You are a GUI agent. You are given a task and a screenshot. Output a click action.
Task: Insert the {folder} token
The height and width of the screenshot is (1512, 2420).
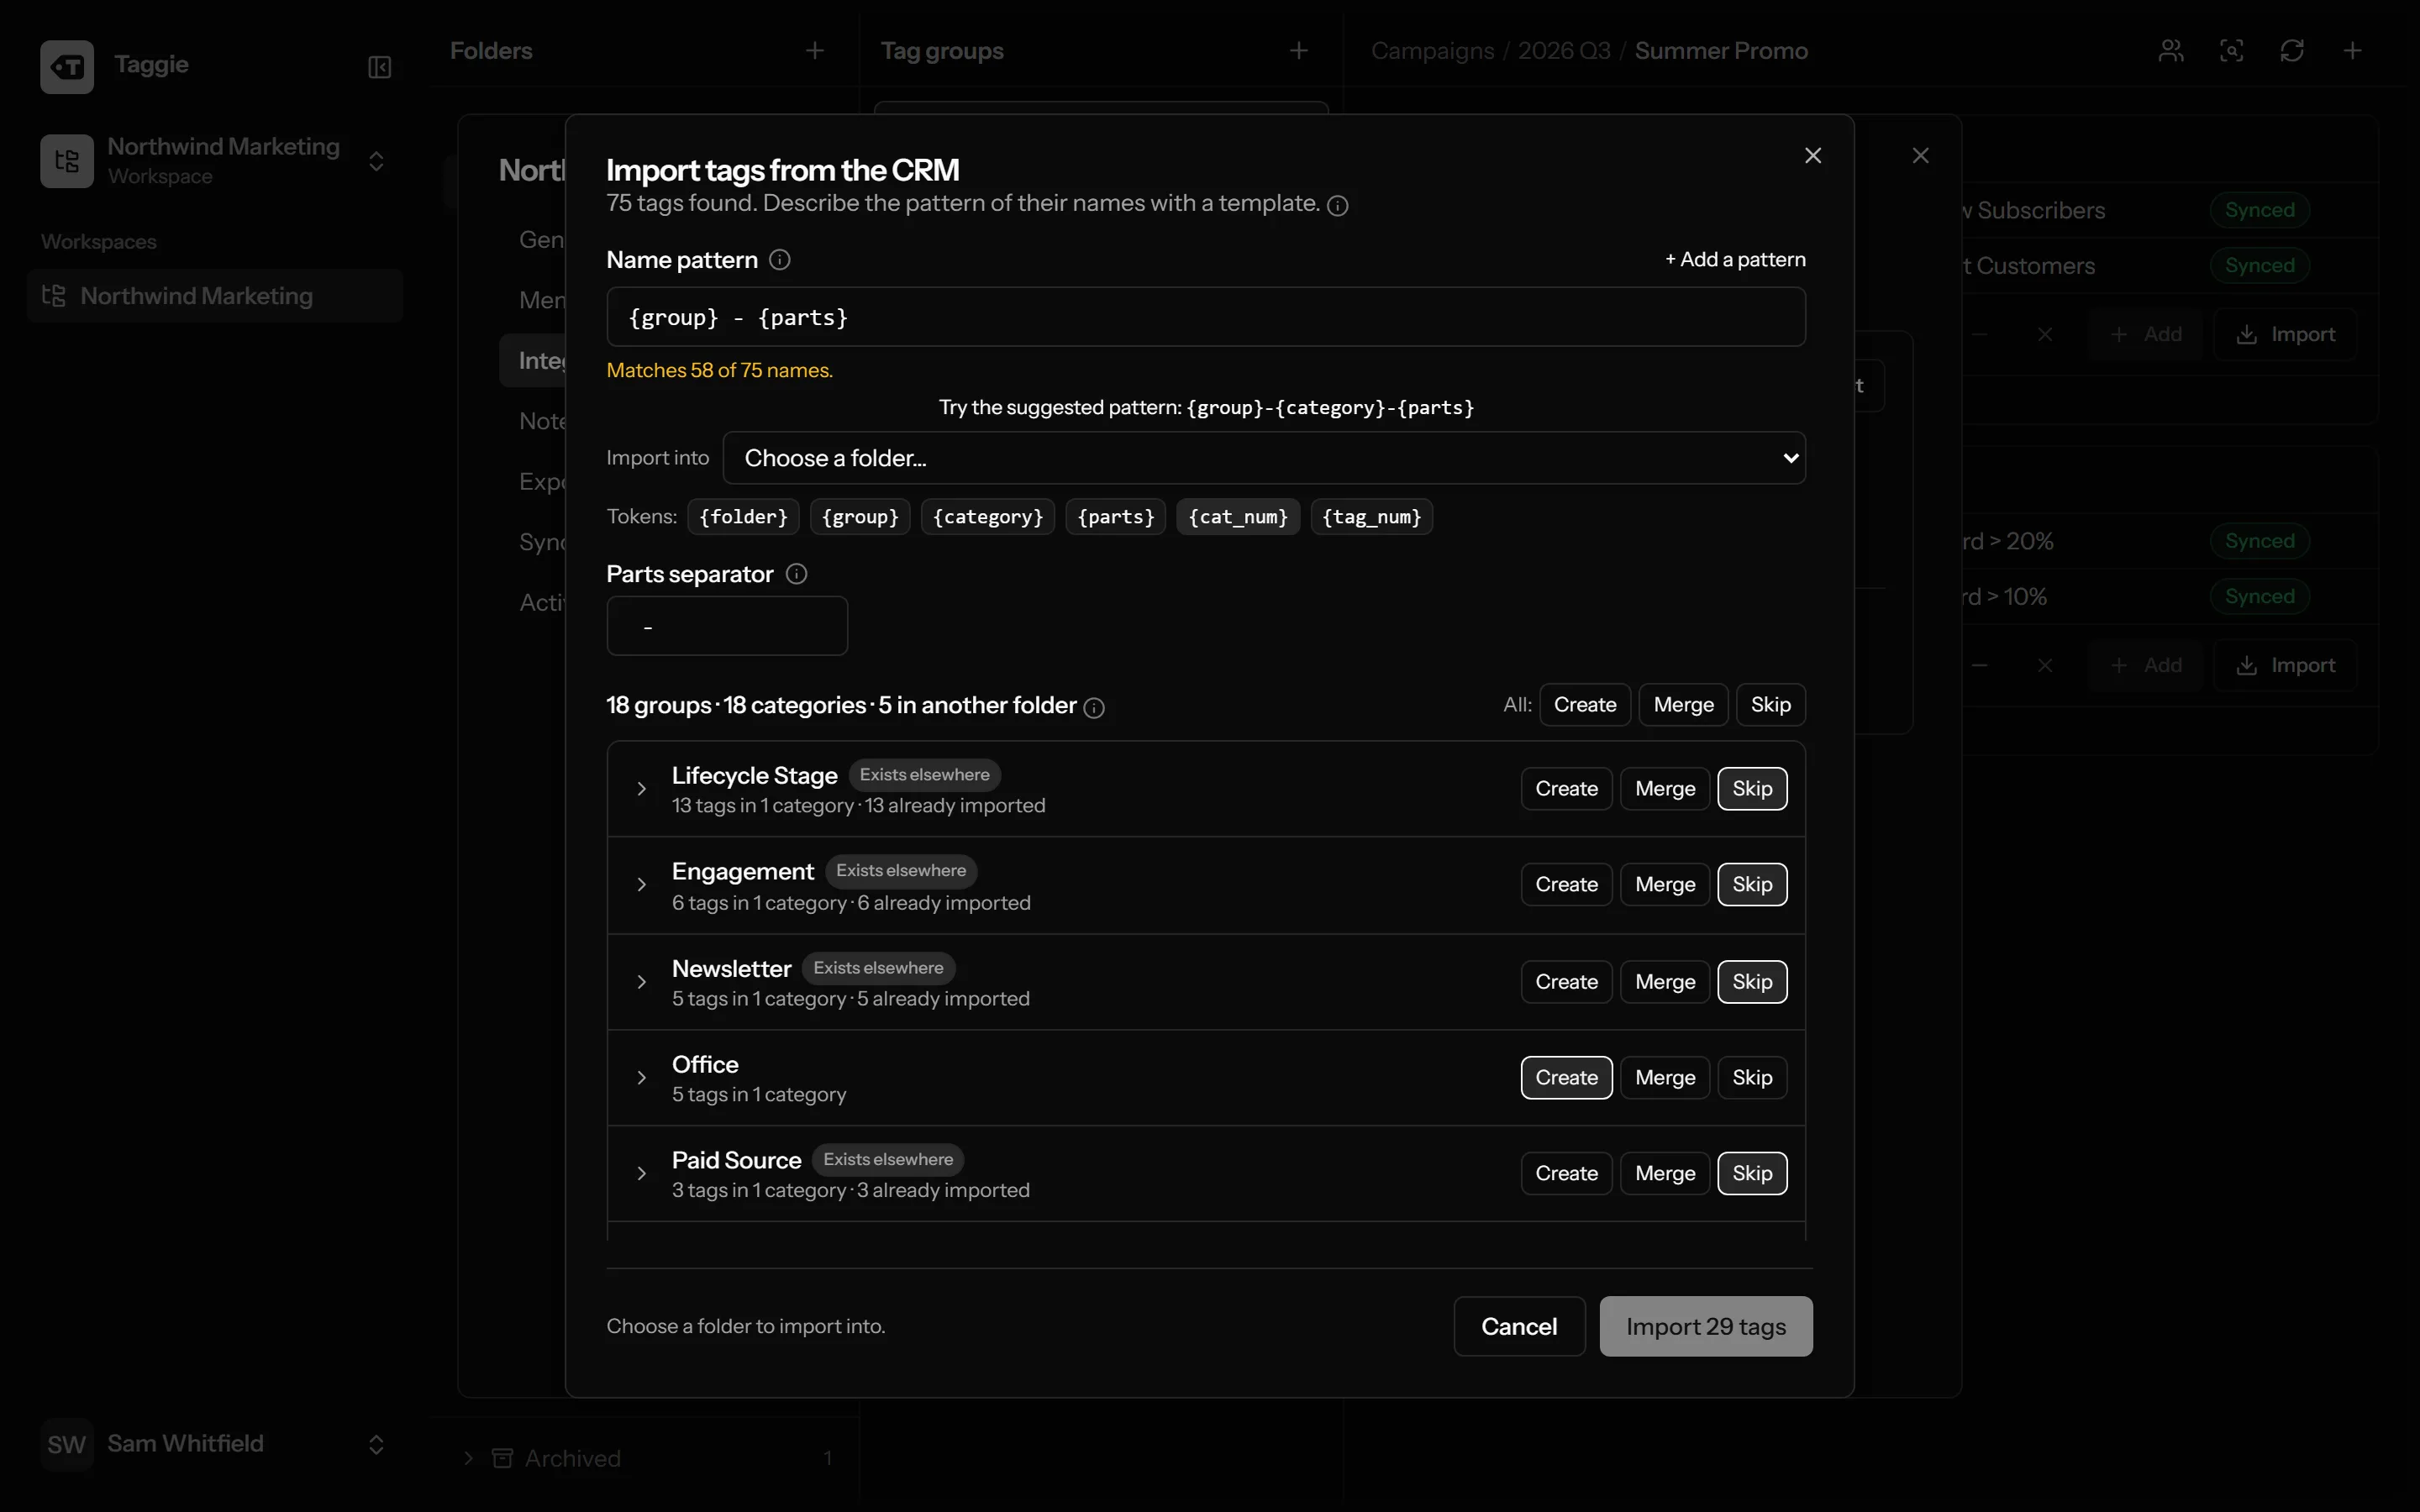click(743, 517)
